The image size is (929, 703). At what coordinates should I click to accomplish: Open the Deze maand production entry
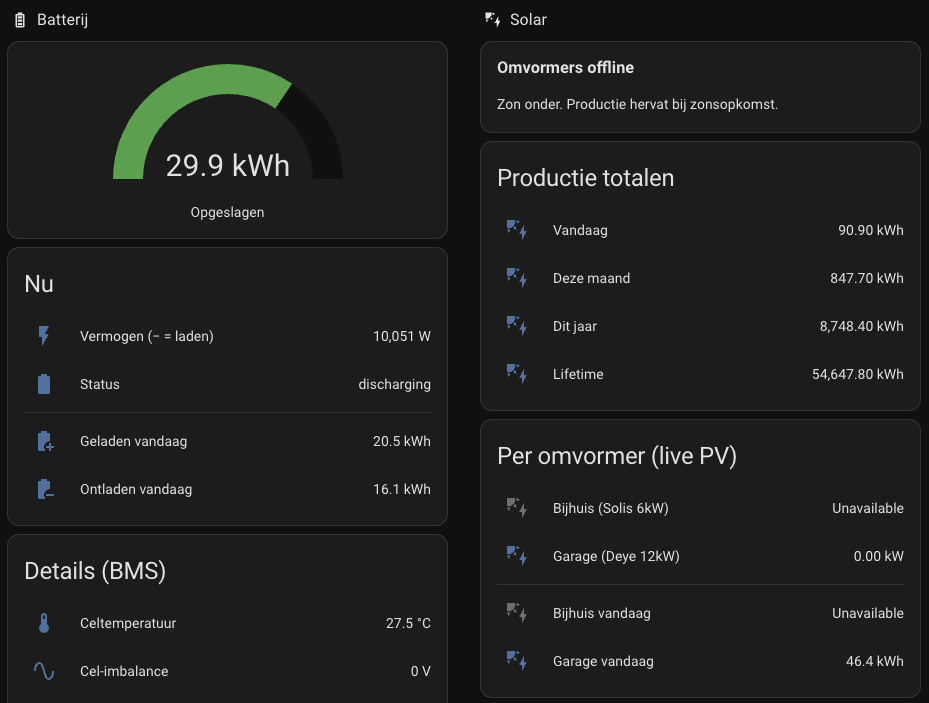pos(700,278)
